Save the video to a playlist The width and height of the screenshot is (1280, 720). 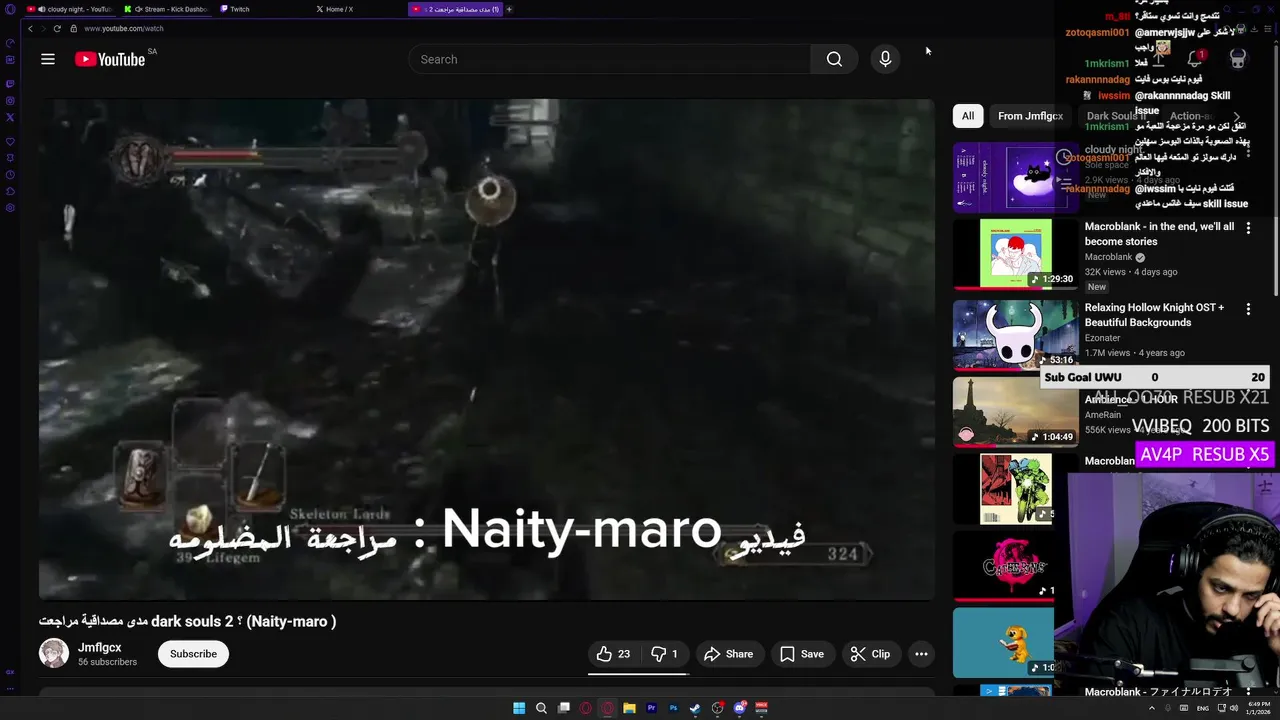[802, 654]
